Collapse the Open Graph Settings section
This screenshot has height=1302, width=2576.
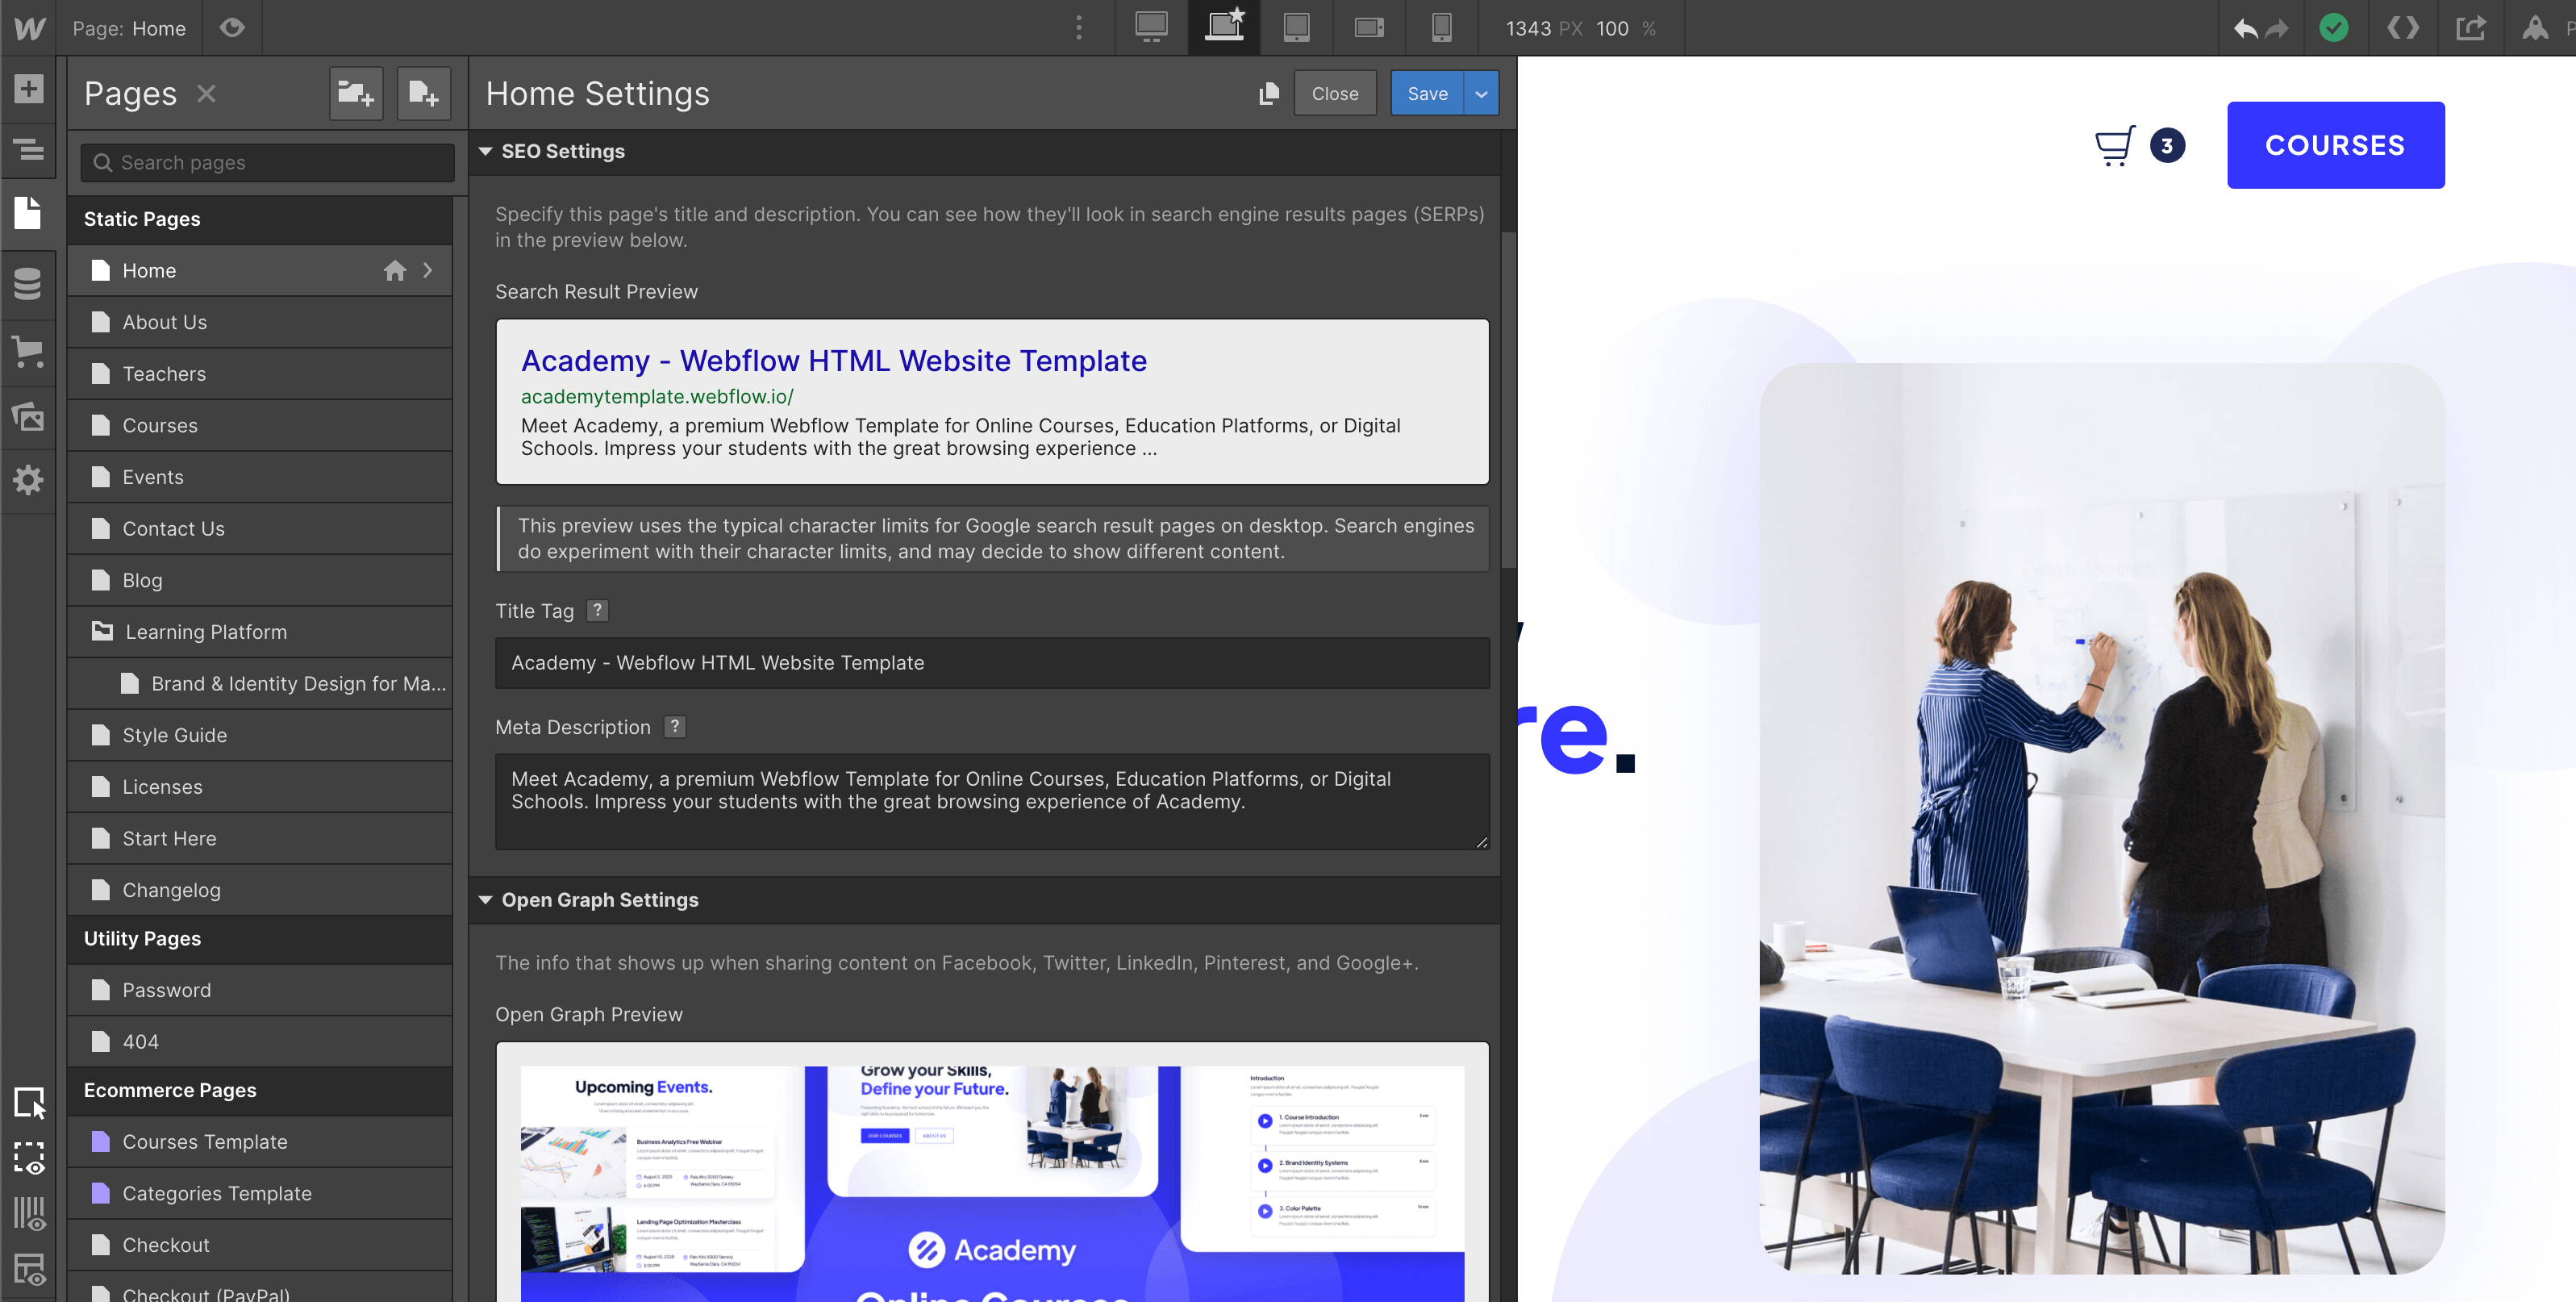point(487,899)
